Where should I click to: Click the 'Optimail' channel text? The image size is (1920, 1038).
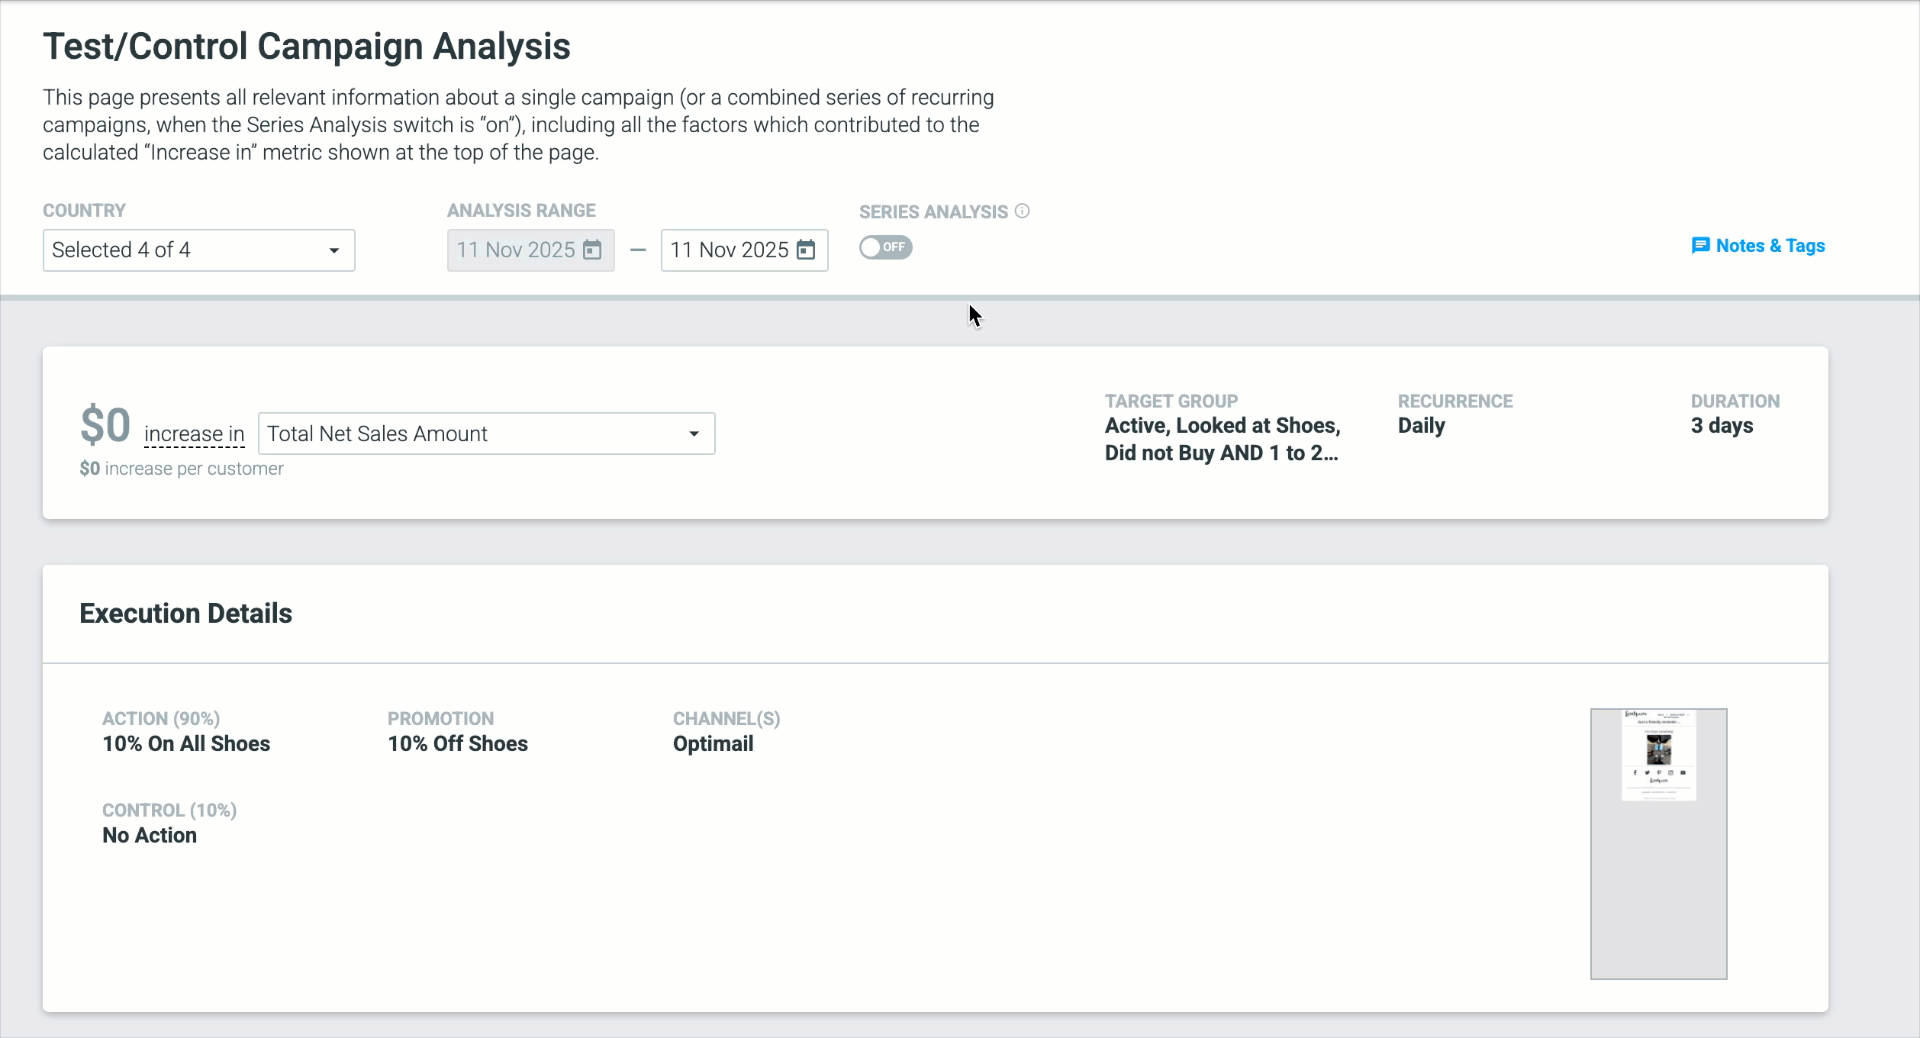713,744
